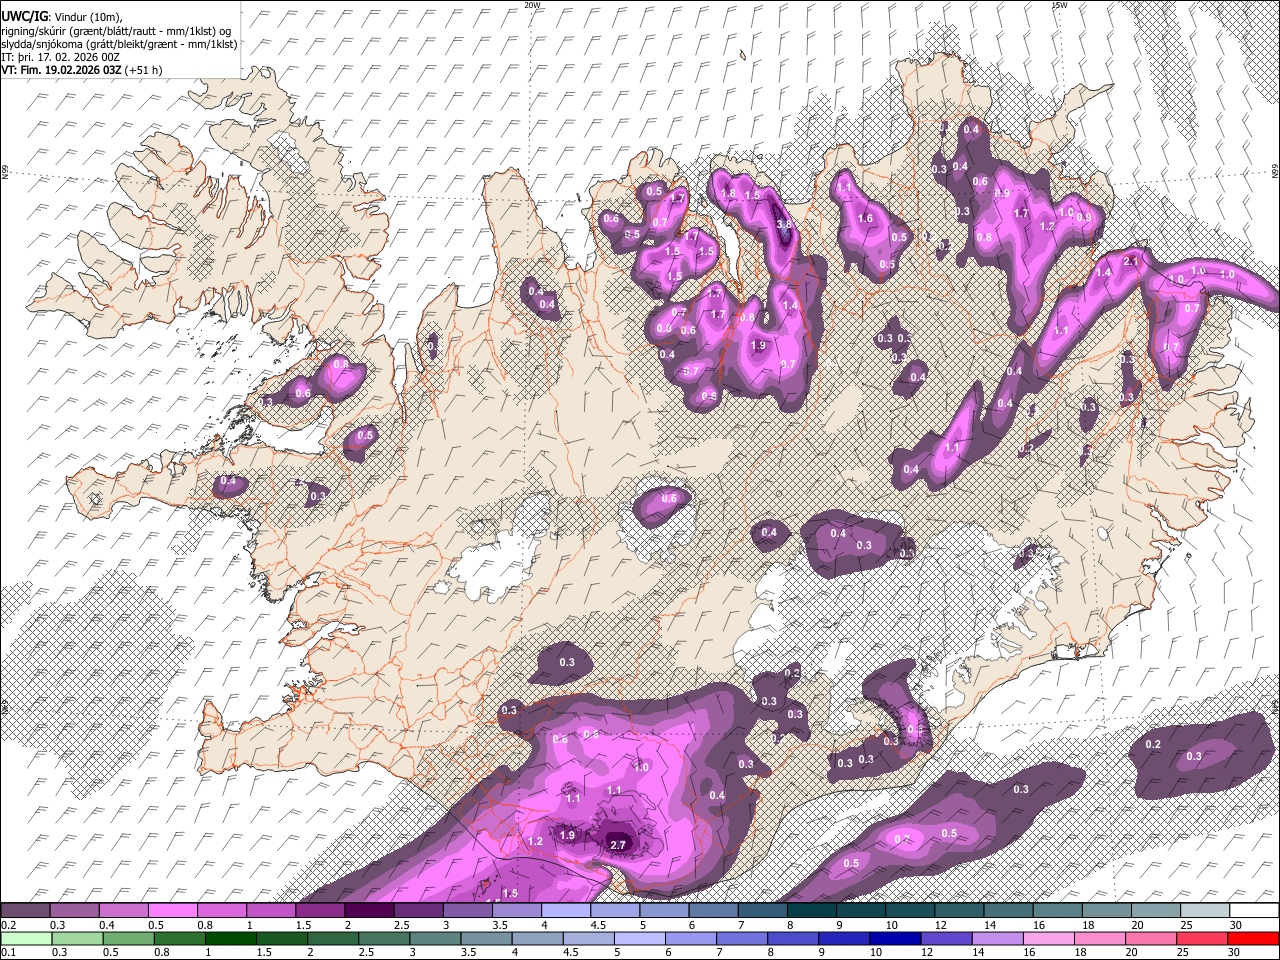Pick upper legend swatch between 4 and 4.5
This screenshot has height=960, width=1280.
[x=566, y=911]
